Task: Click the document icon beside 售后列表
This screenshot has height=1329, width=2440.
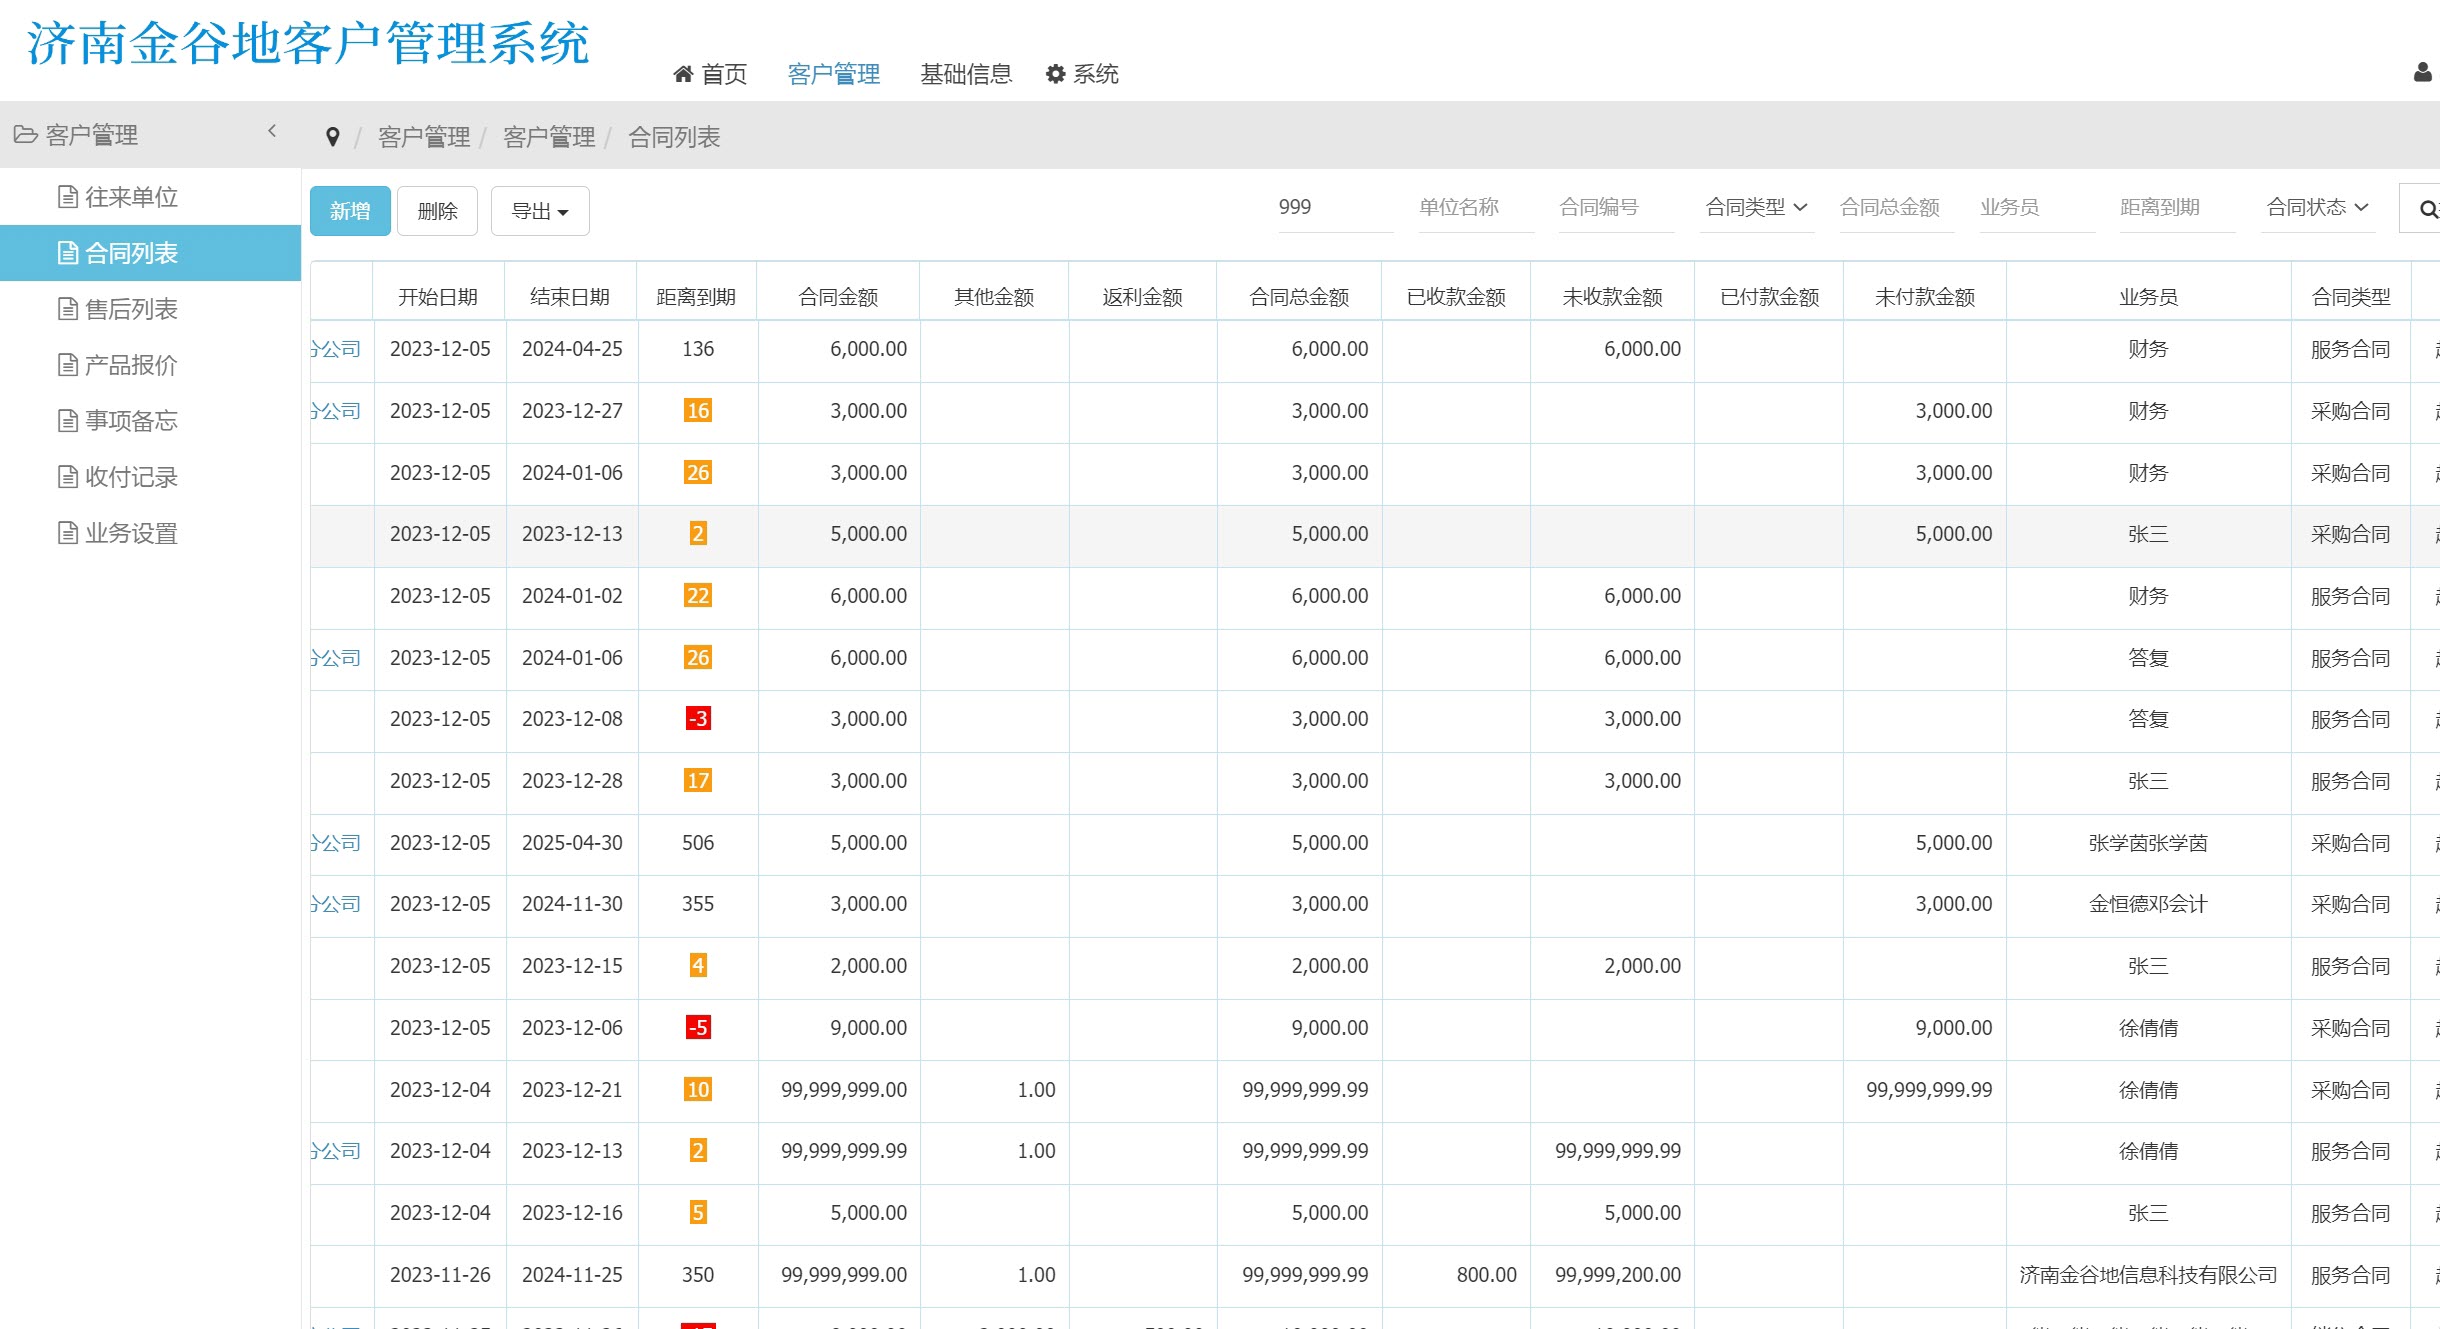Action: click(68, 309)
